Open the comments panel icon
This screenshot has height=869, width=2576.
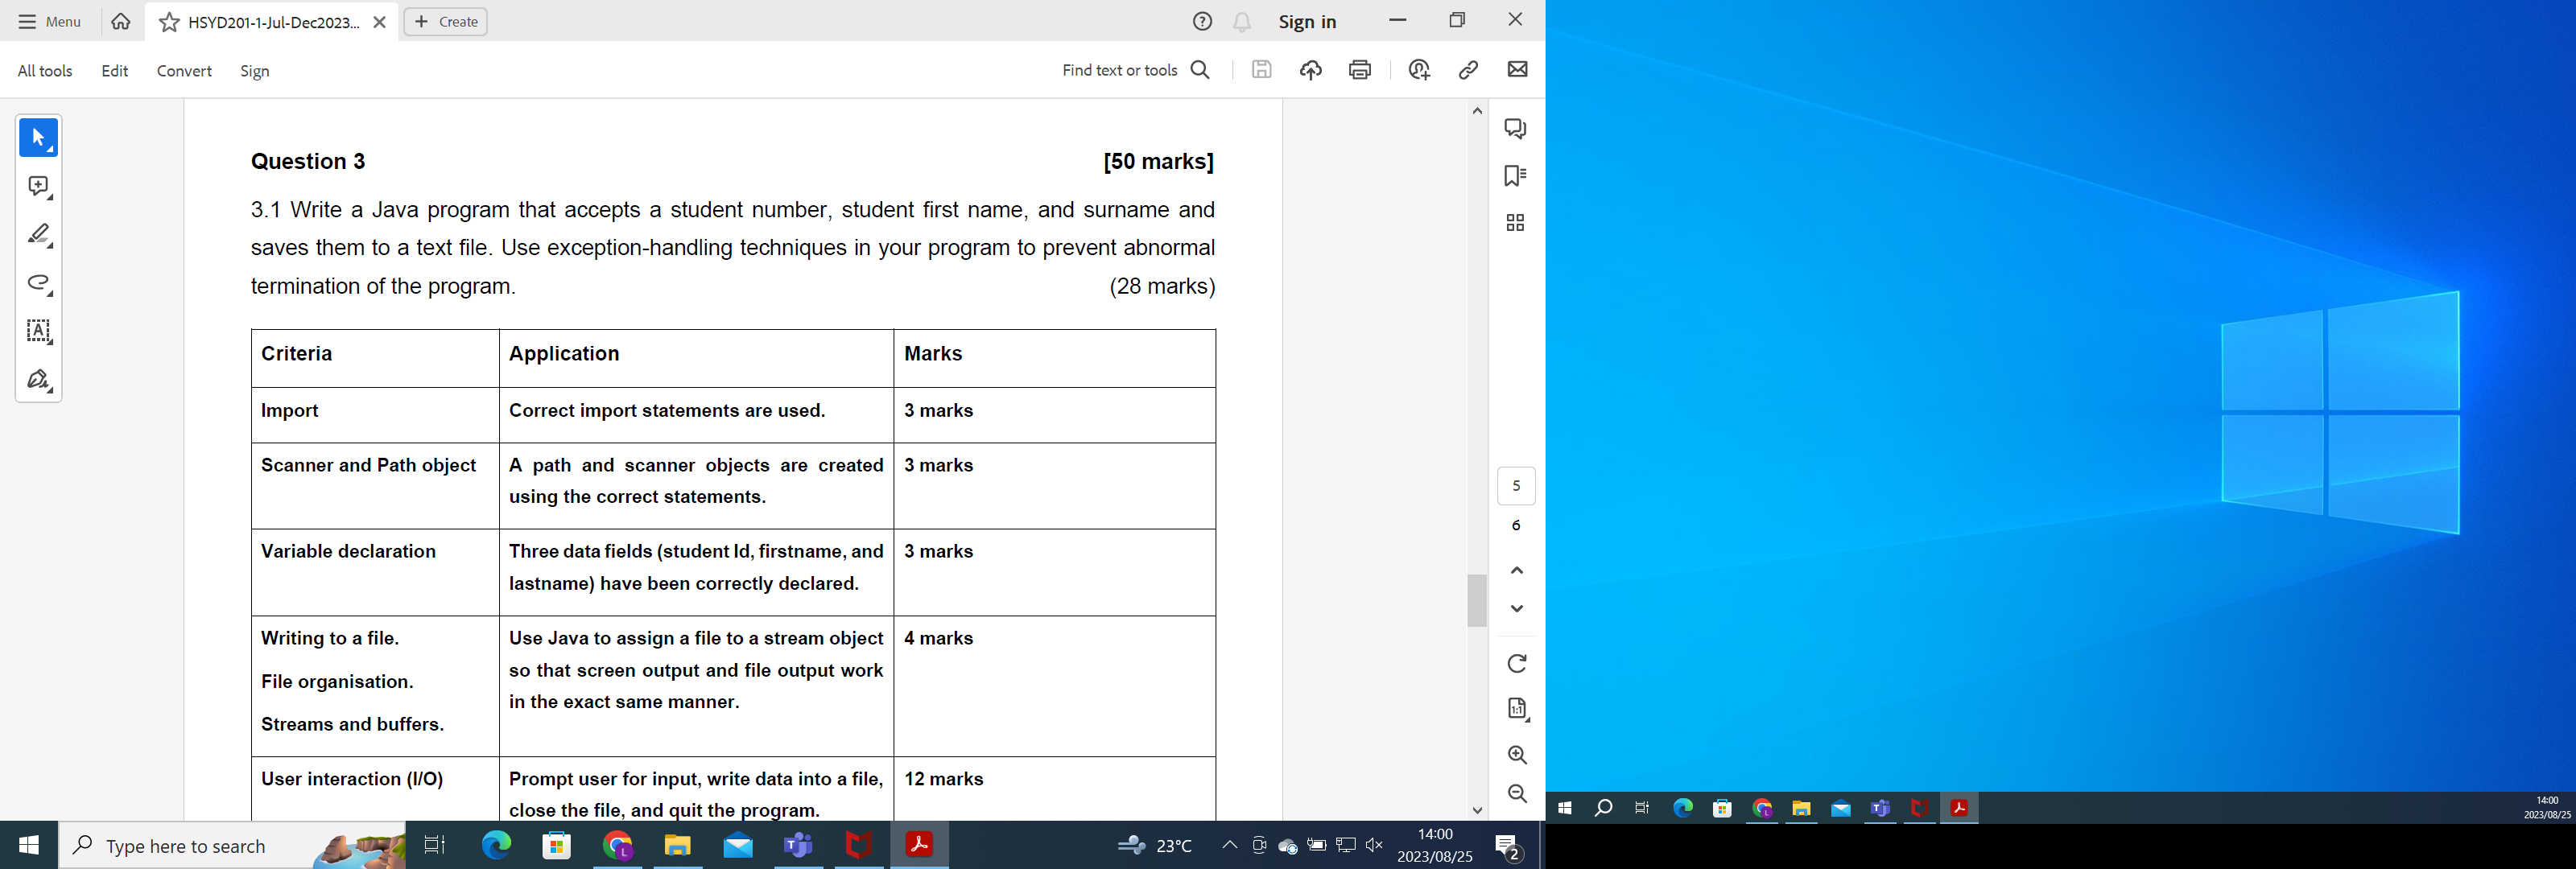(x=1515, y=128)
